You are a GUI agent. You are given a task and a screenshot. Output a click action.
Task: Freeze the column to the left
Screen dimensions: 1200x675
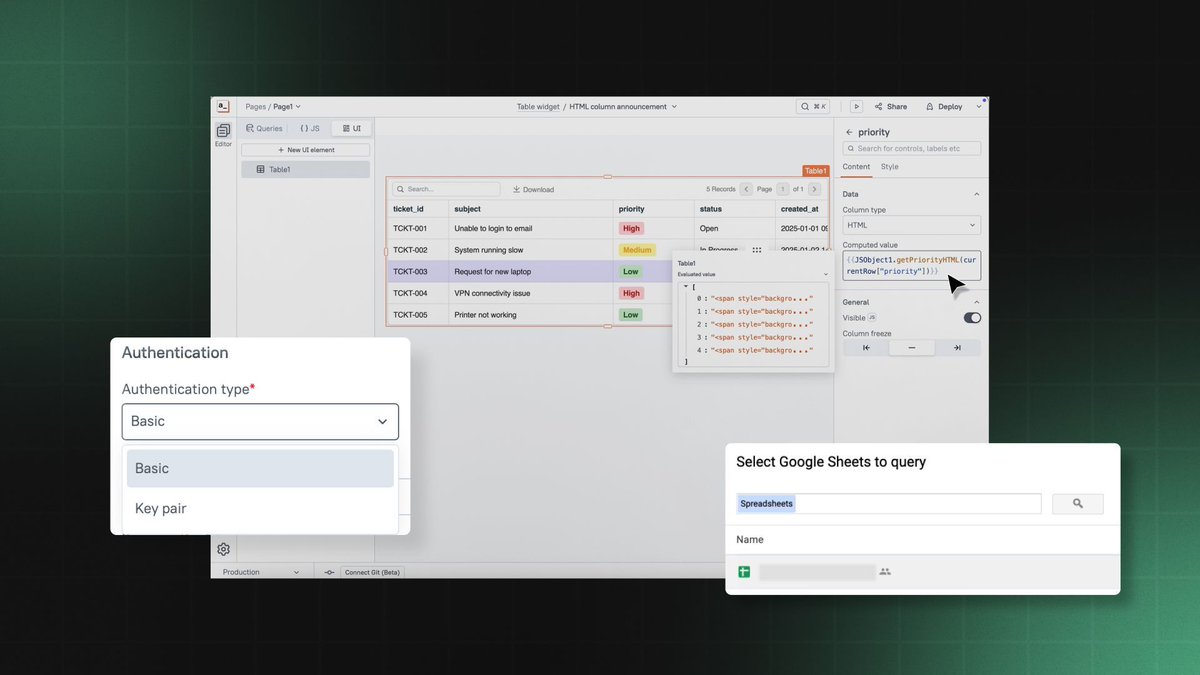pyautogui.click(x=866, y=348)
